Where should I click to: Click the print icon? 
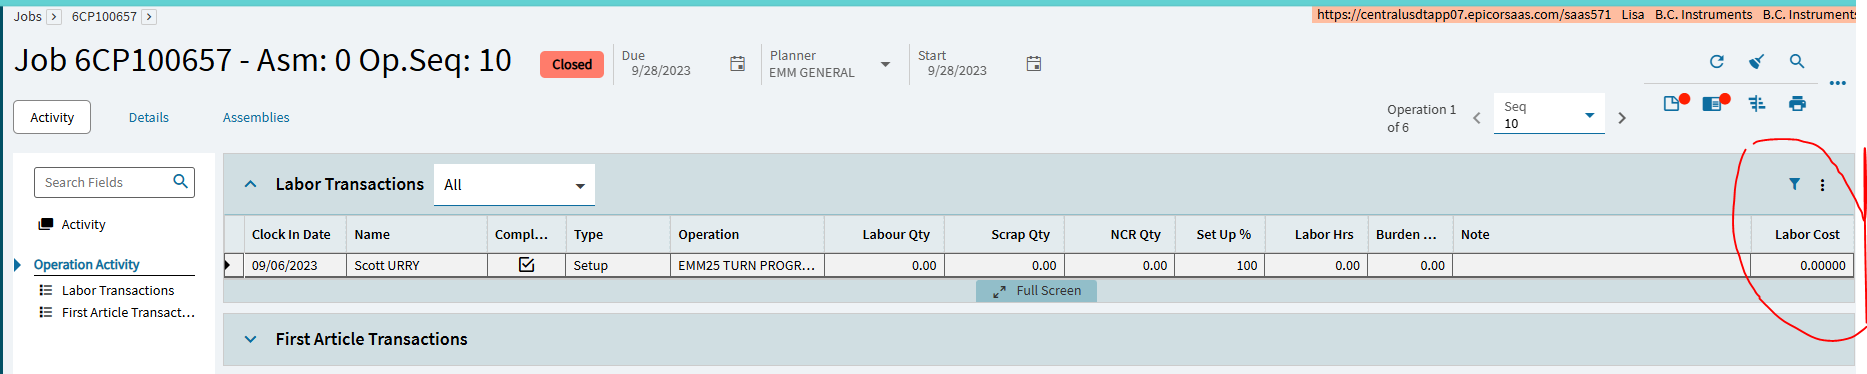1797,104
